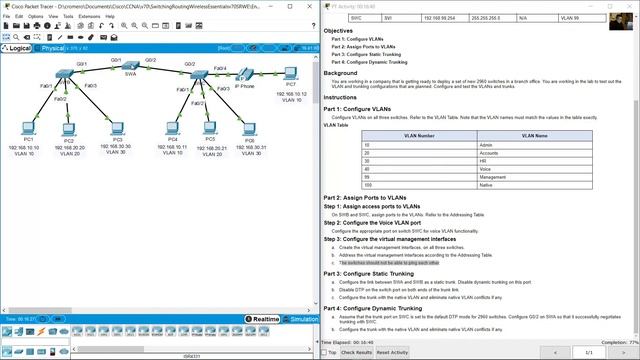640x360 pixels.
Task: Click the device list horizontal scrollbar
Action: click(x=110, y=349)
